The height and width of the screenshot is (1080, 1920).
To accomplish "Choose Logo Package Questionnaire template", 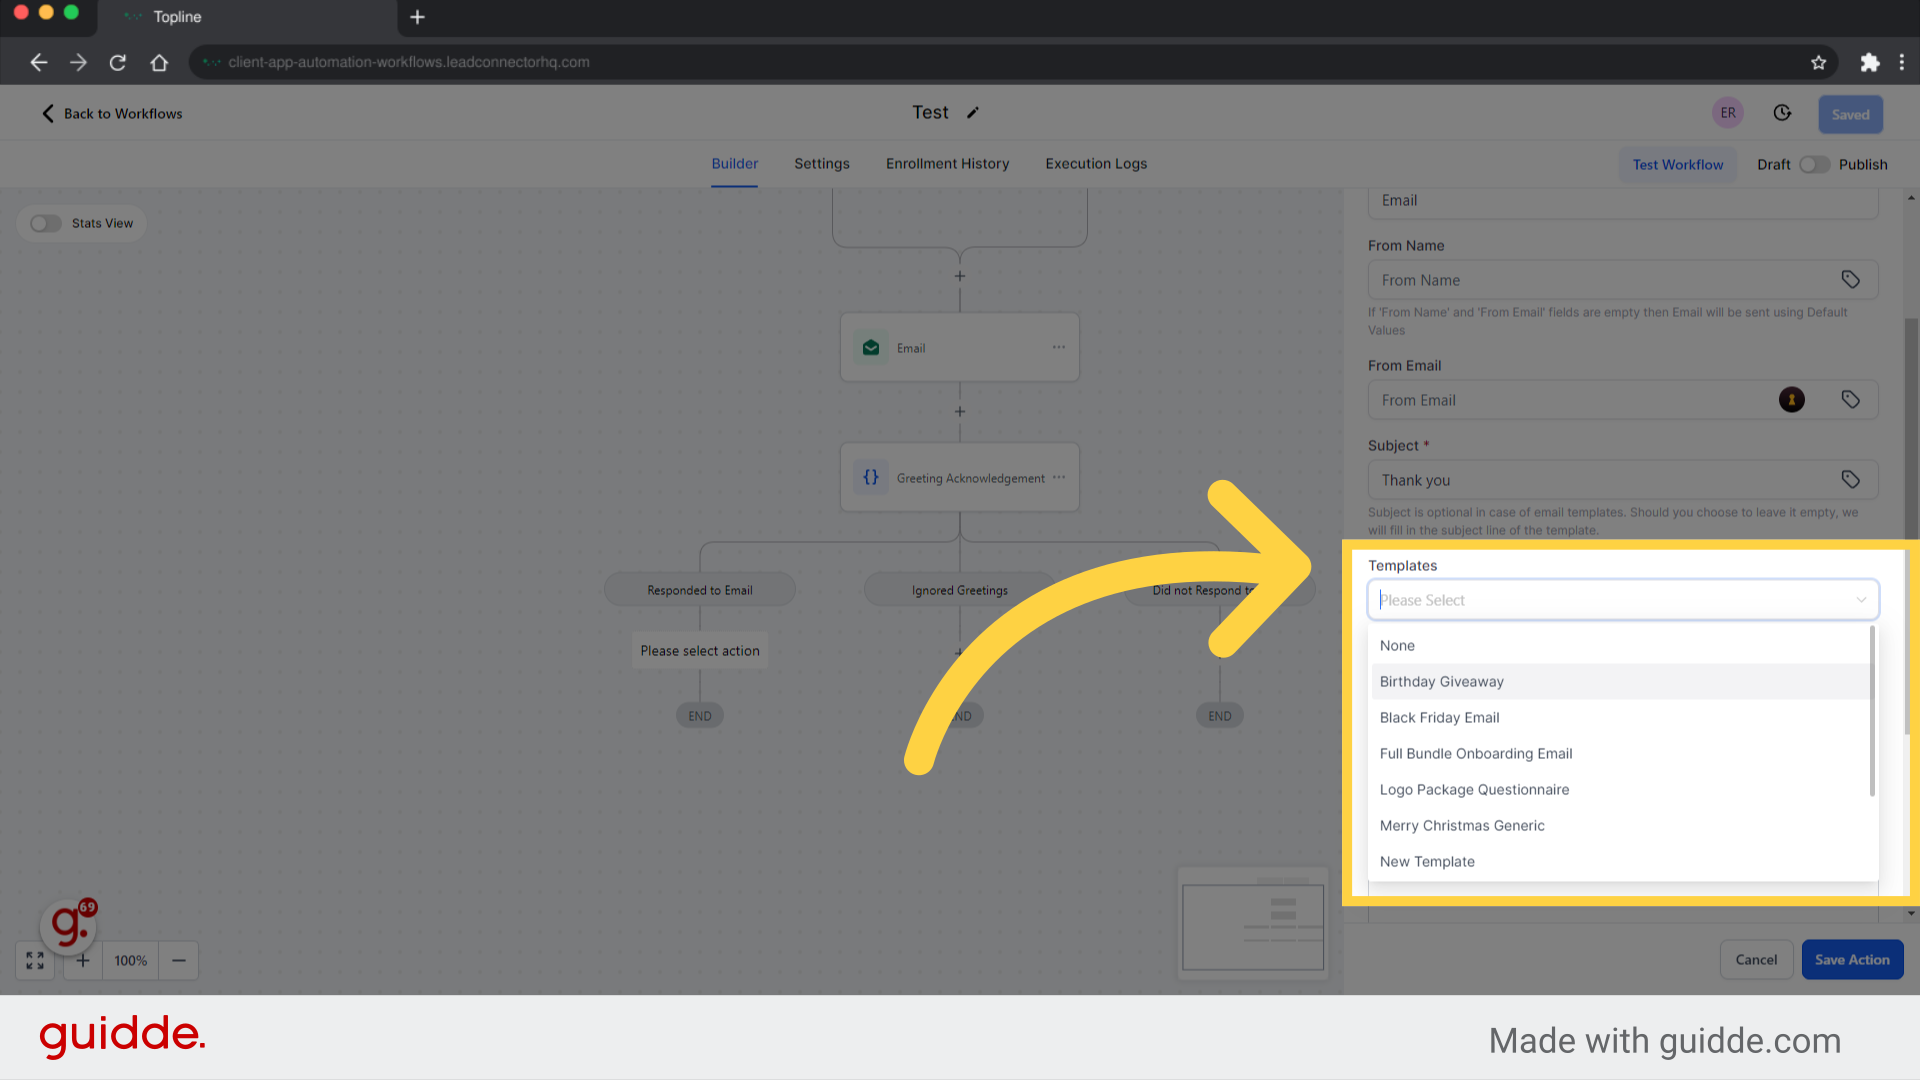I will [1620, 790].
